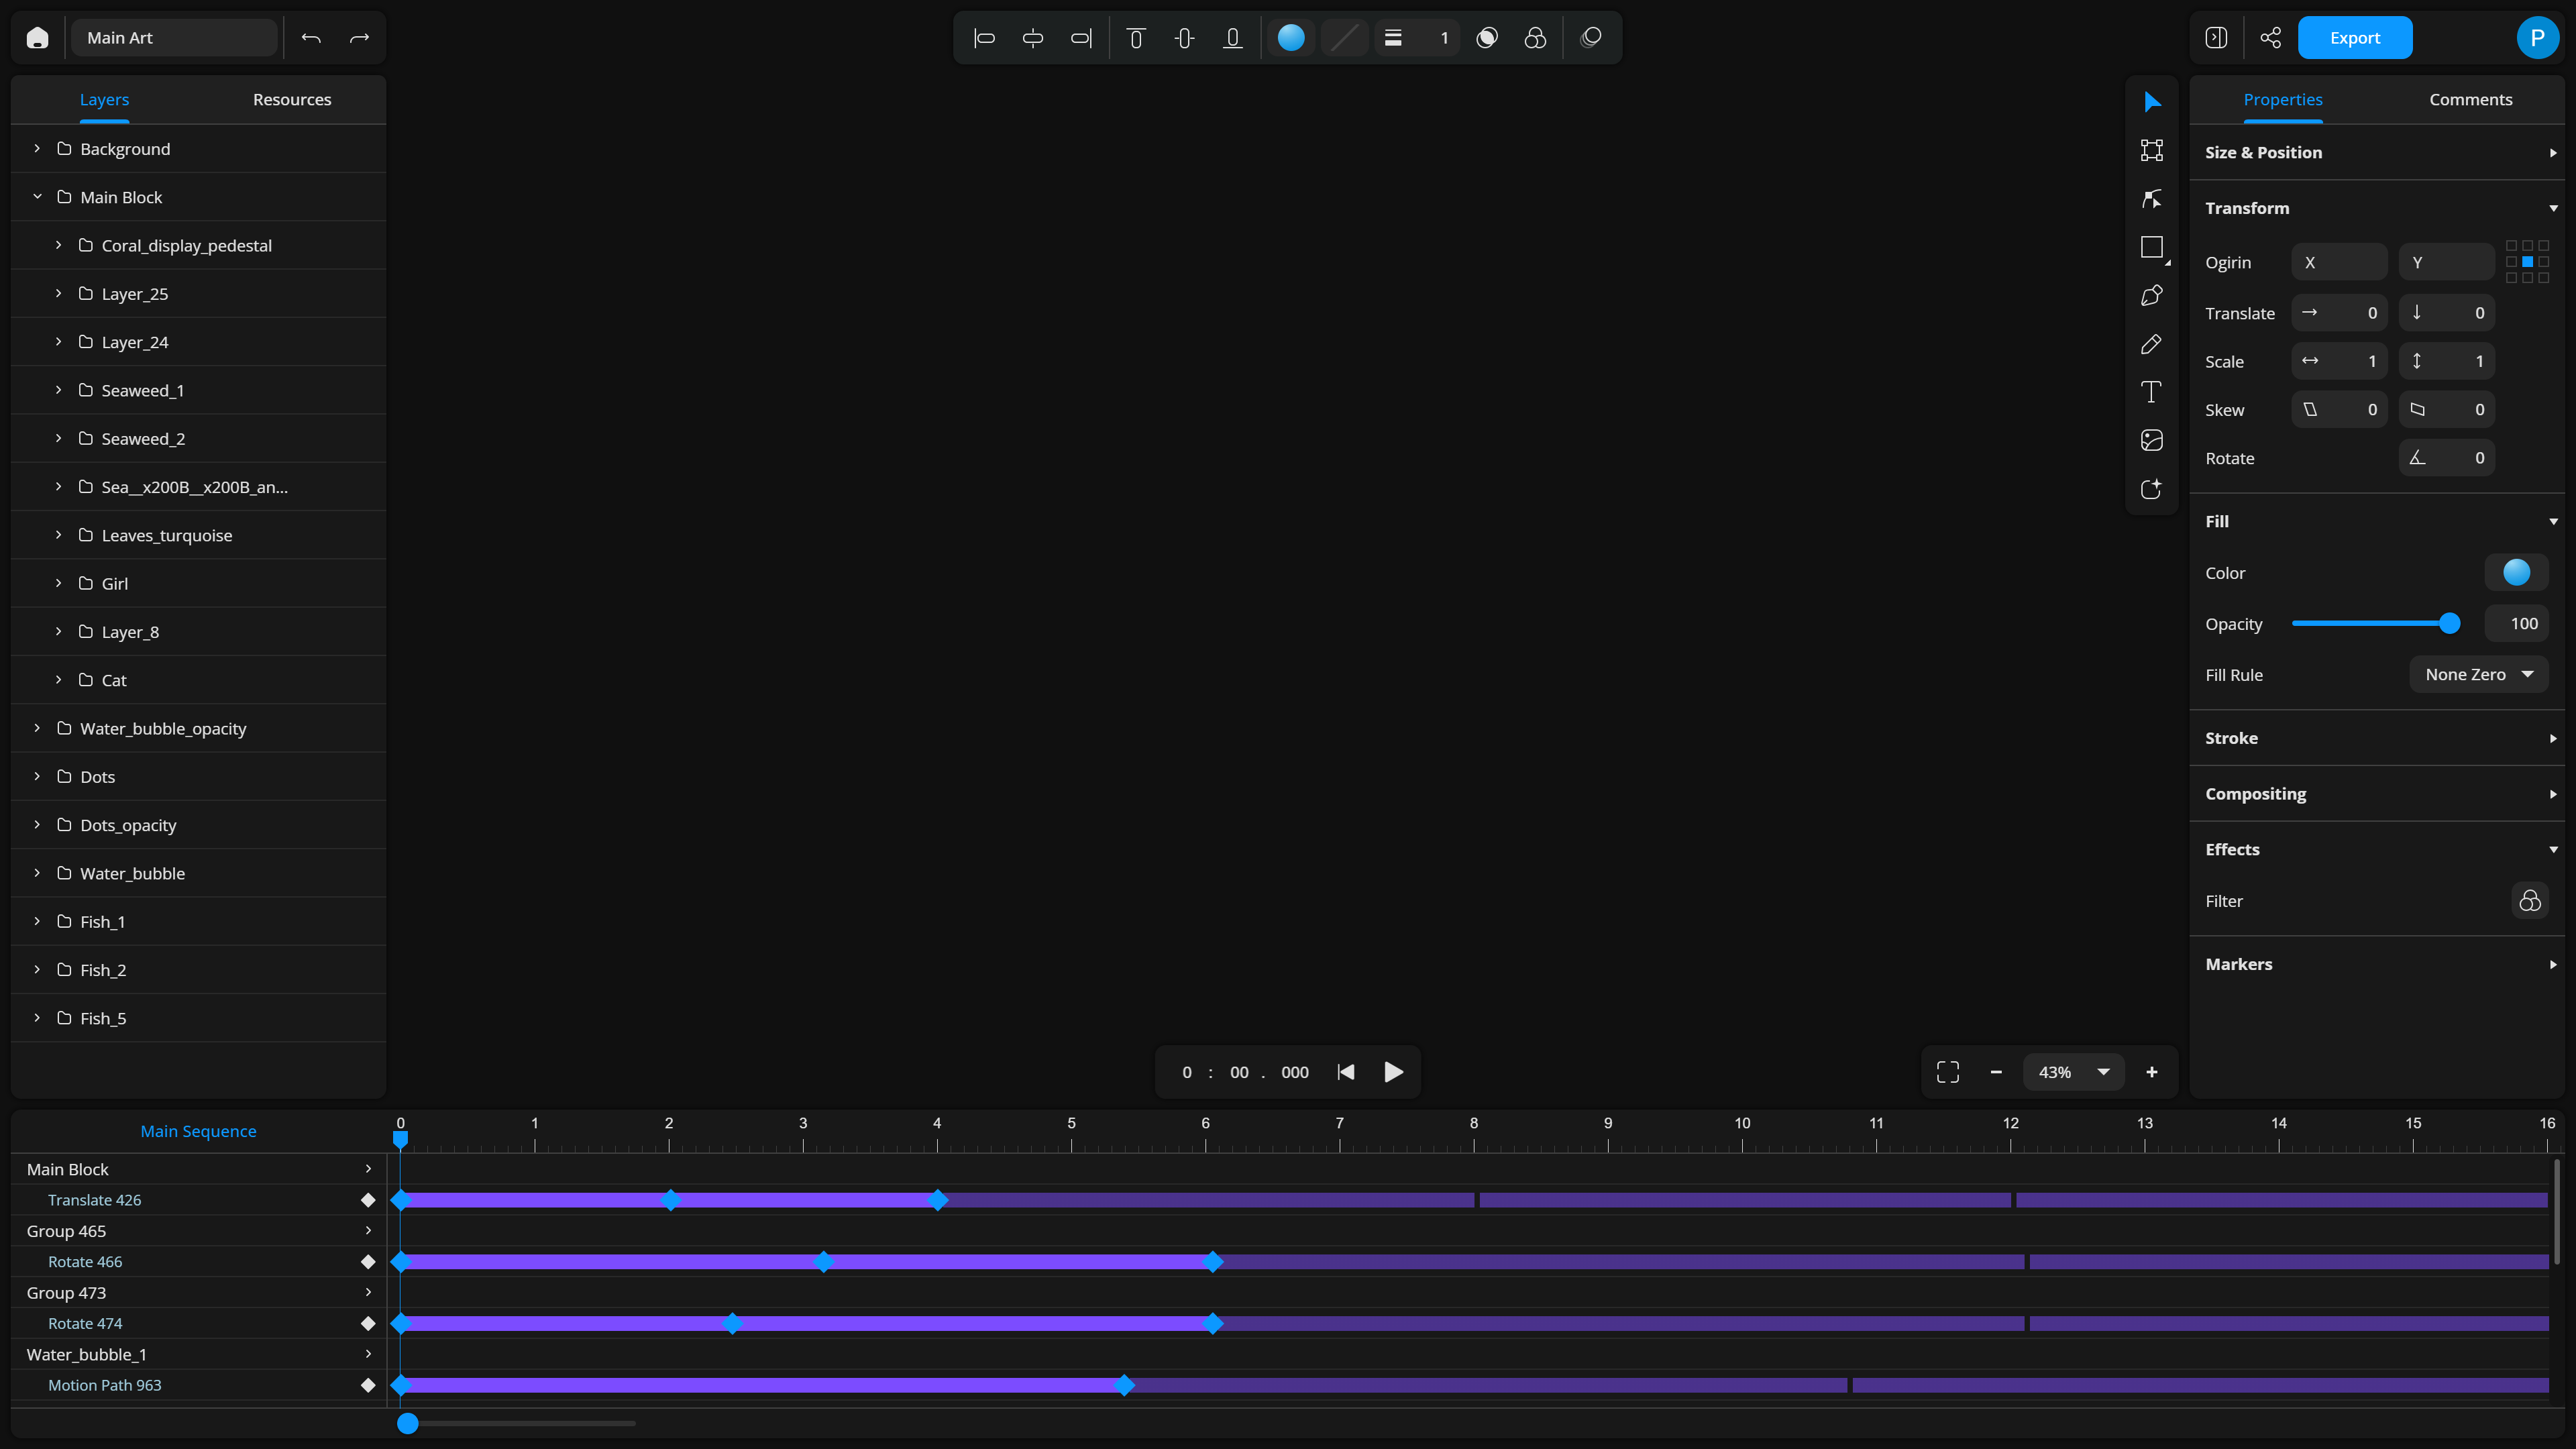The height and width of the screenshot is (1449, 2576).
Task: Expand the Stroke properties section
Action: pyautogui.click(x=2377, y=738)
